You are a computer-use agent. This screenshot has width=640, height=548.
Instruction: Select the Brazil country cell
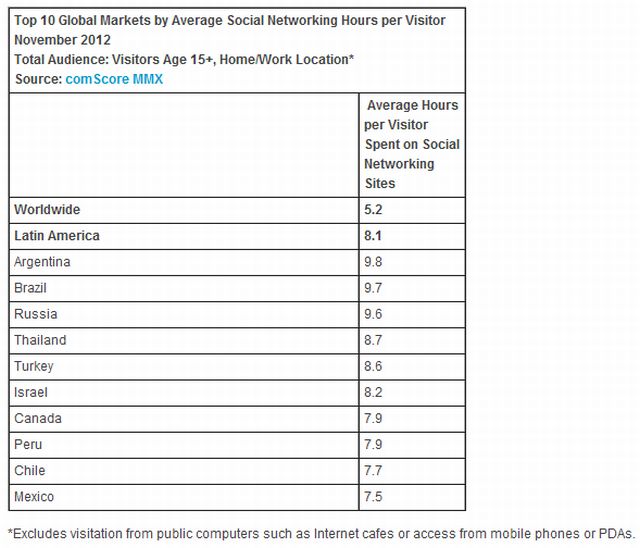[31, 288]
